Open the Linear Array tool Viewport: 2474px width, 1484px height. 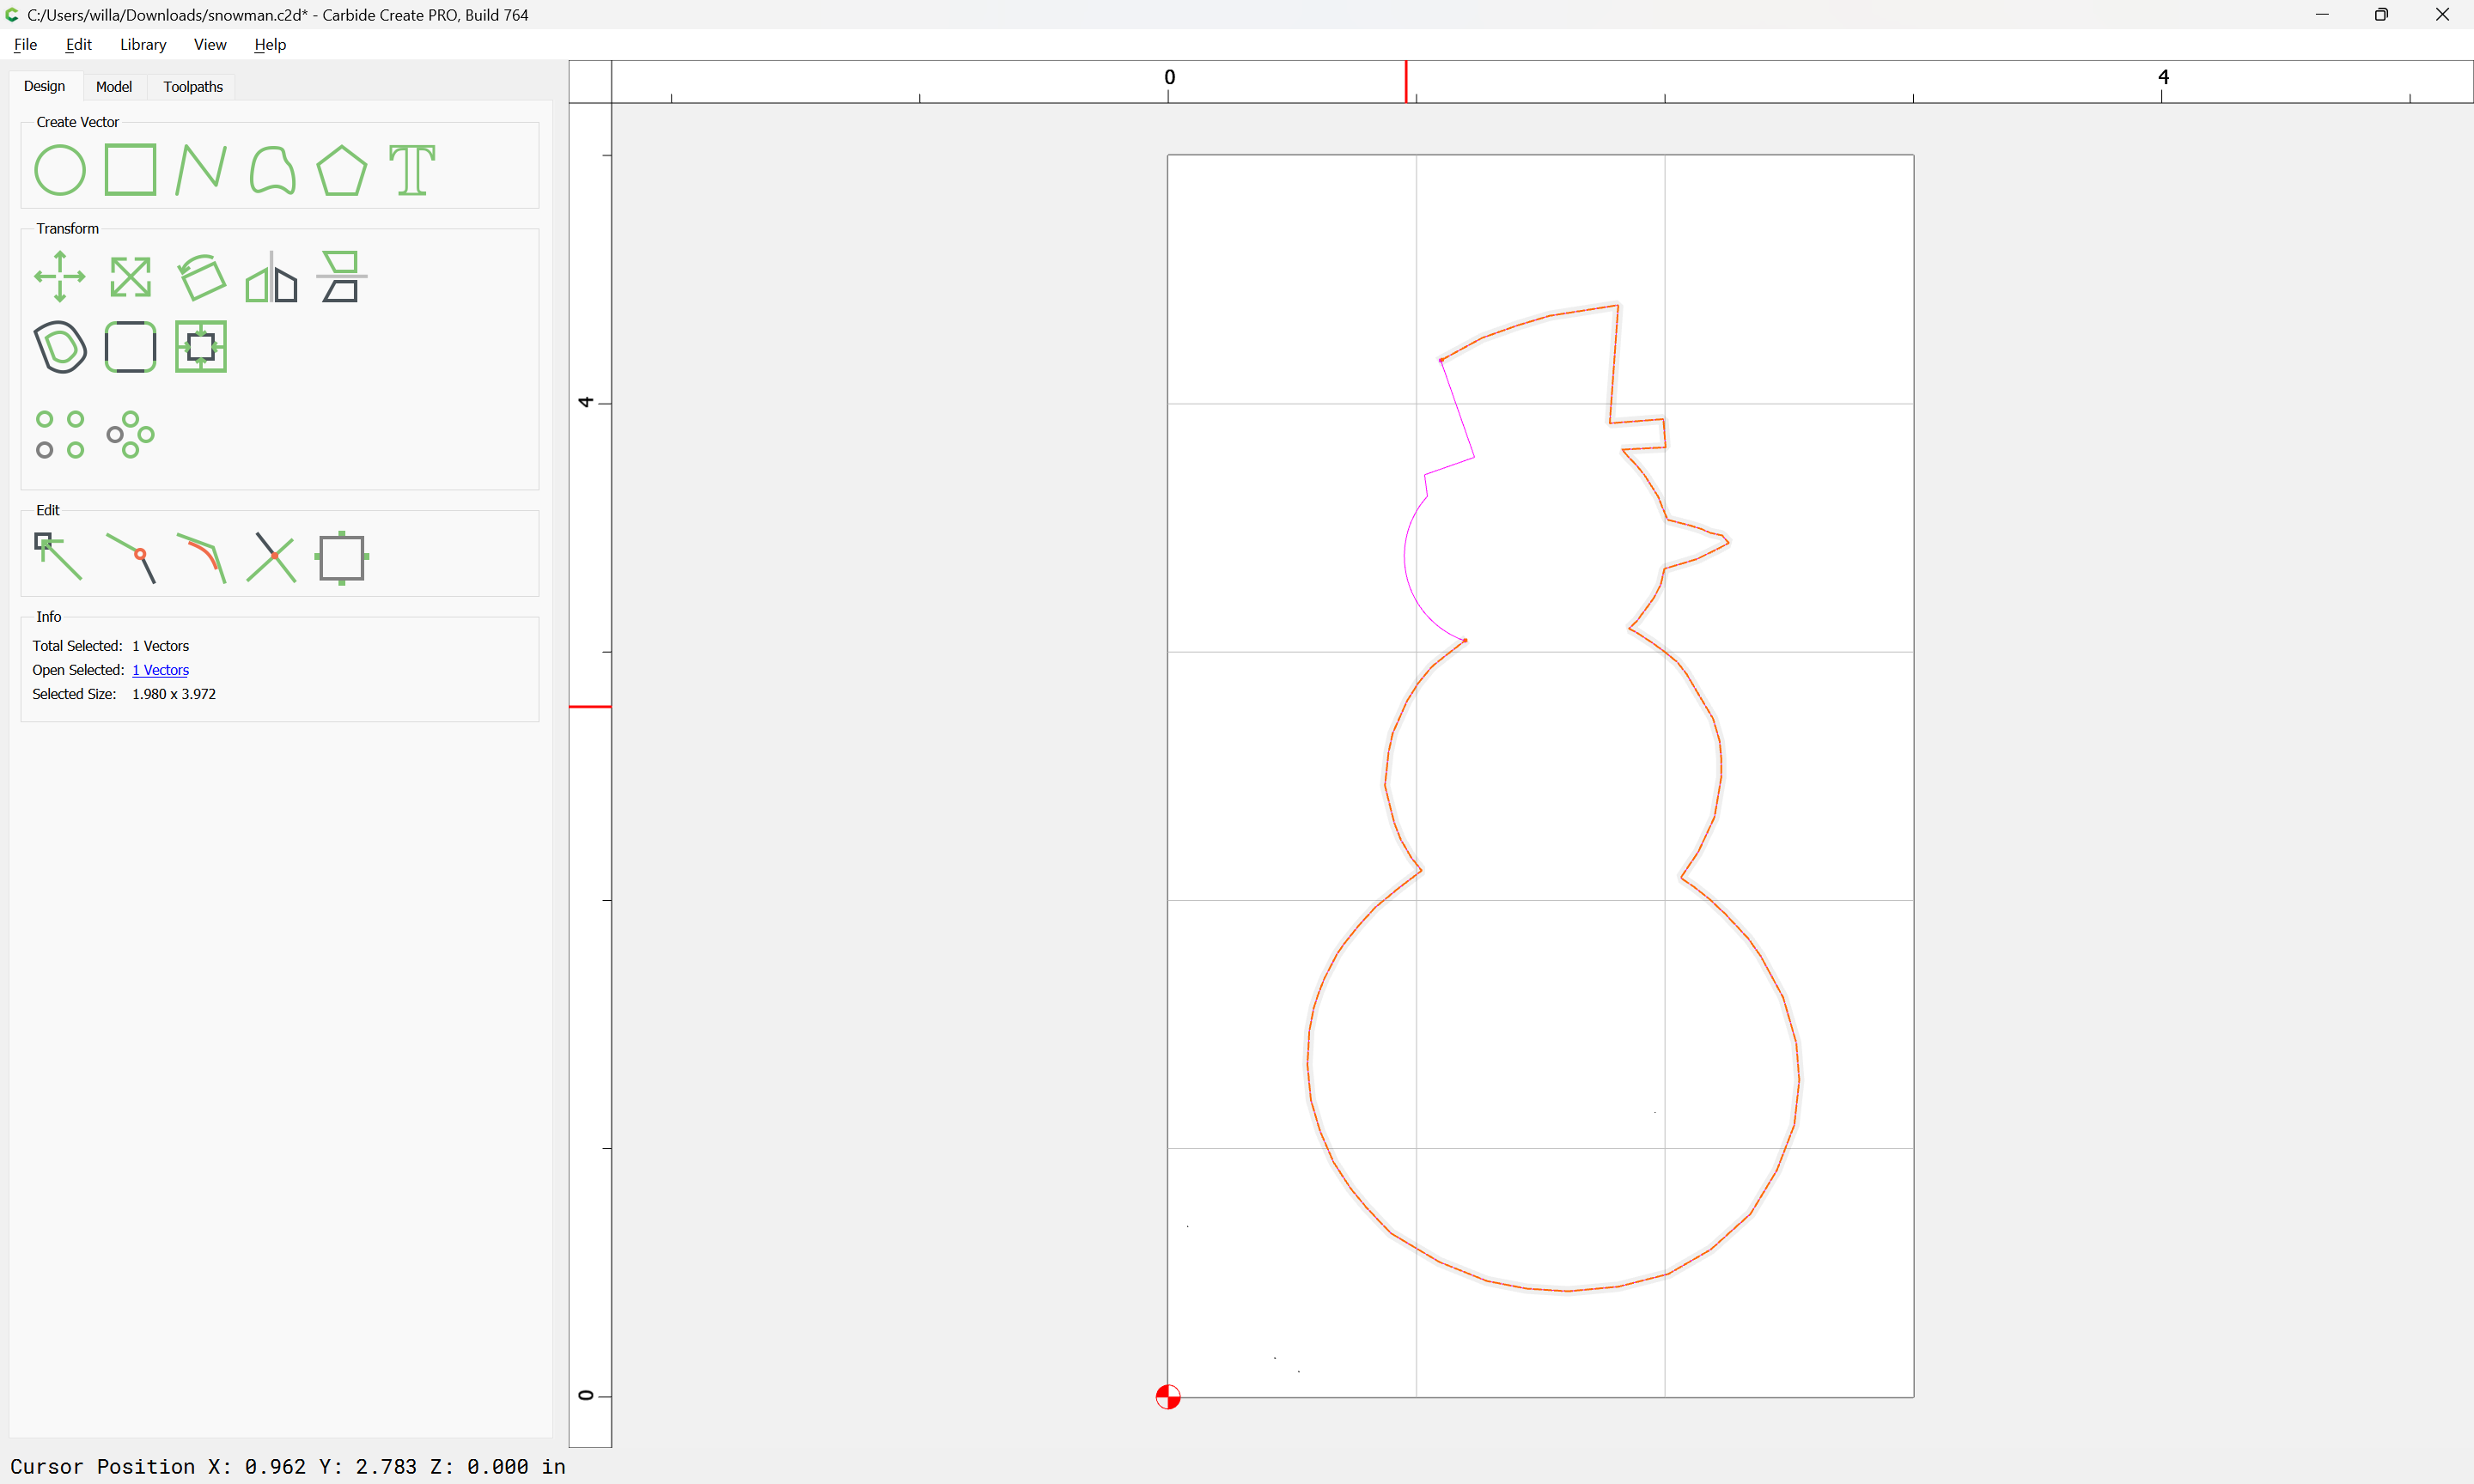(60, 434)
